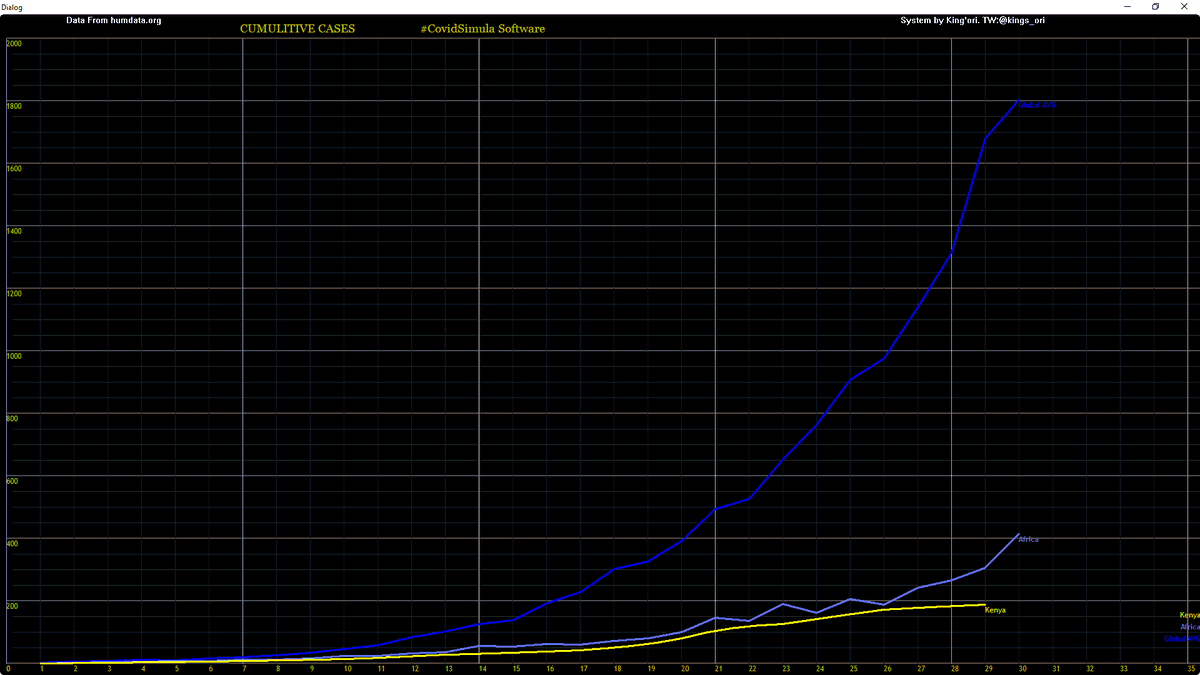Click the '30' x-axis day label

(1022, 668)
